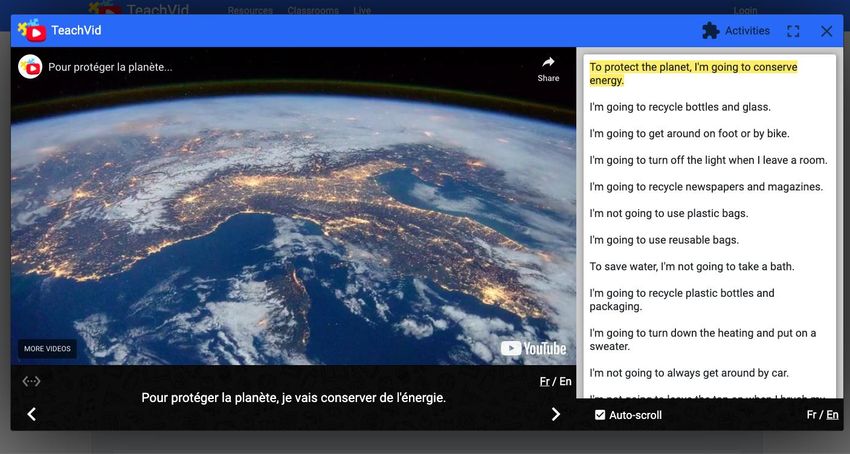Click the MORE VIDEOS button
This screenshot has width=850, height=454.
click(x=47, y=349)
